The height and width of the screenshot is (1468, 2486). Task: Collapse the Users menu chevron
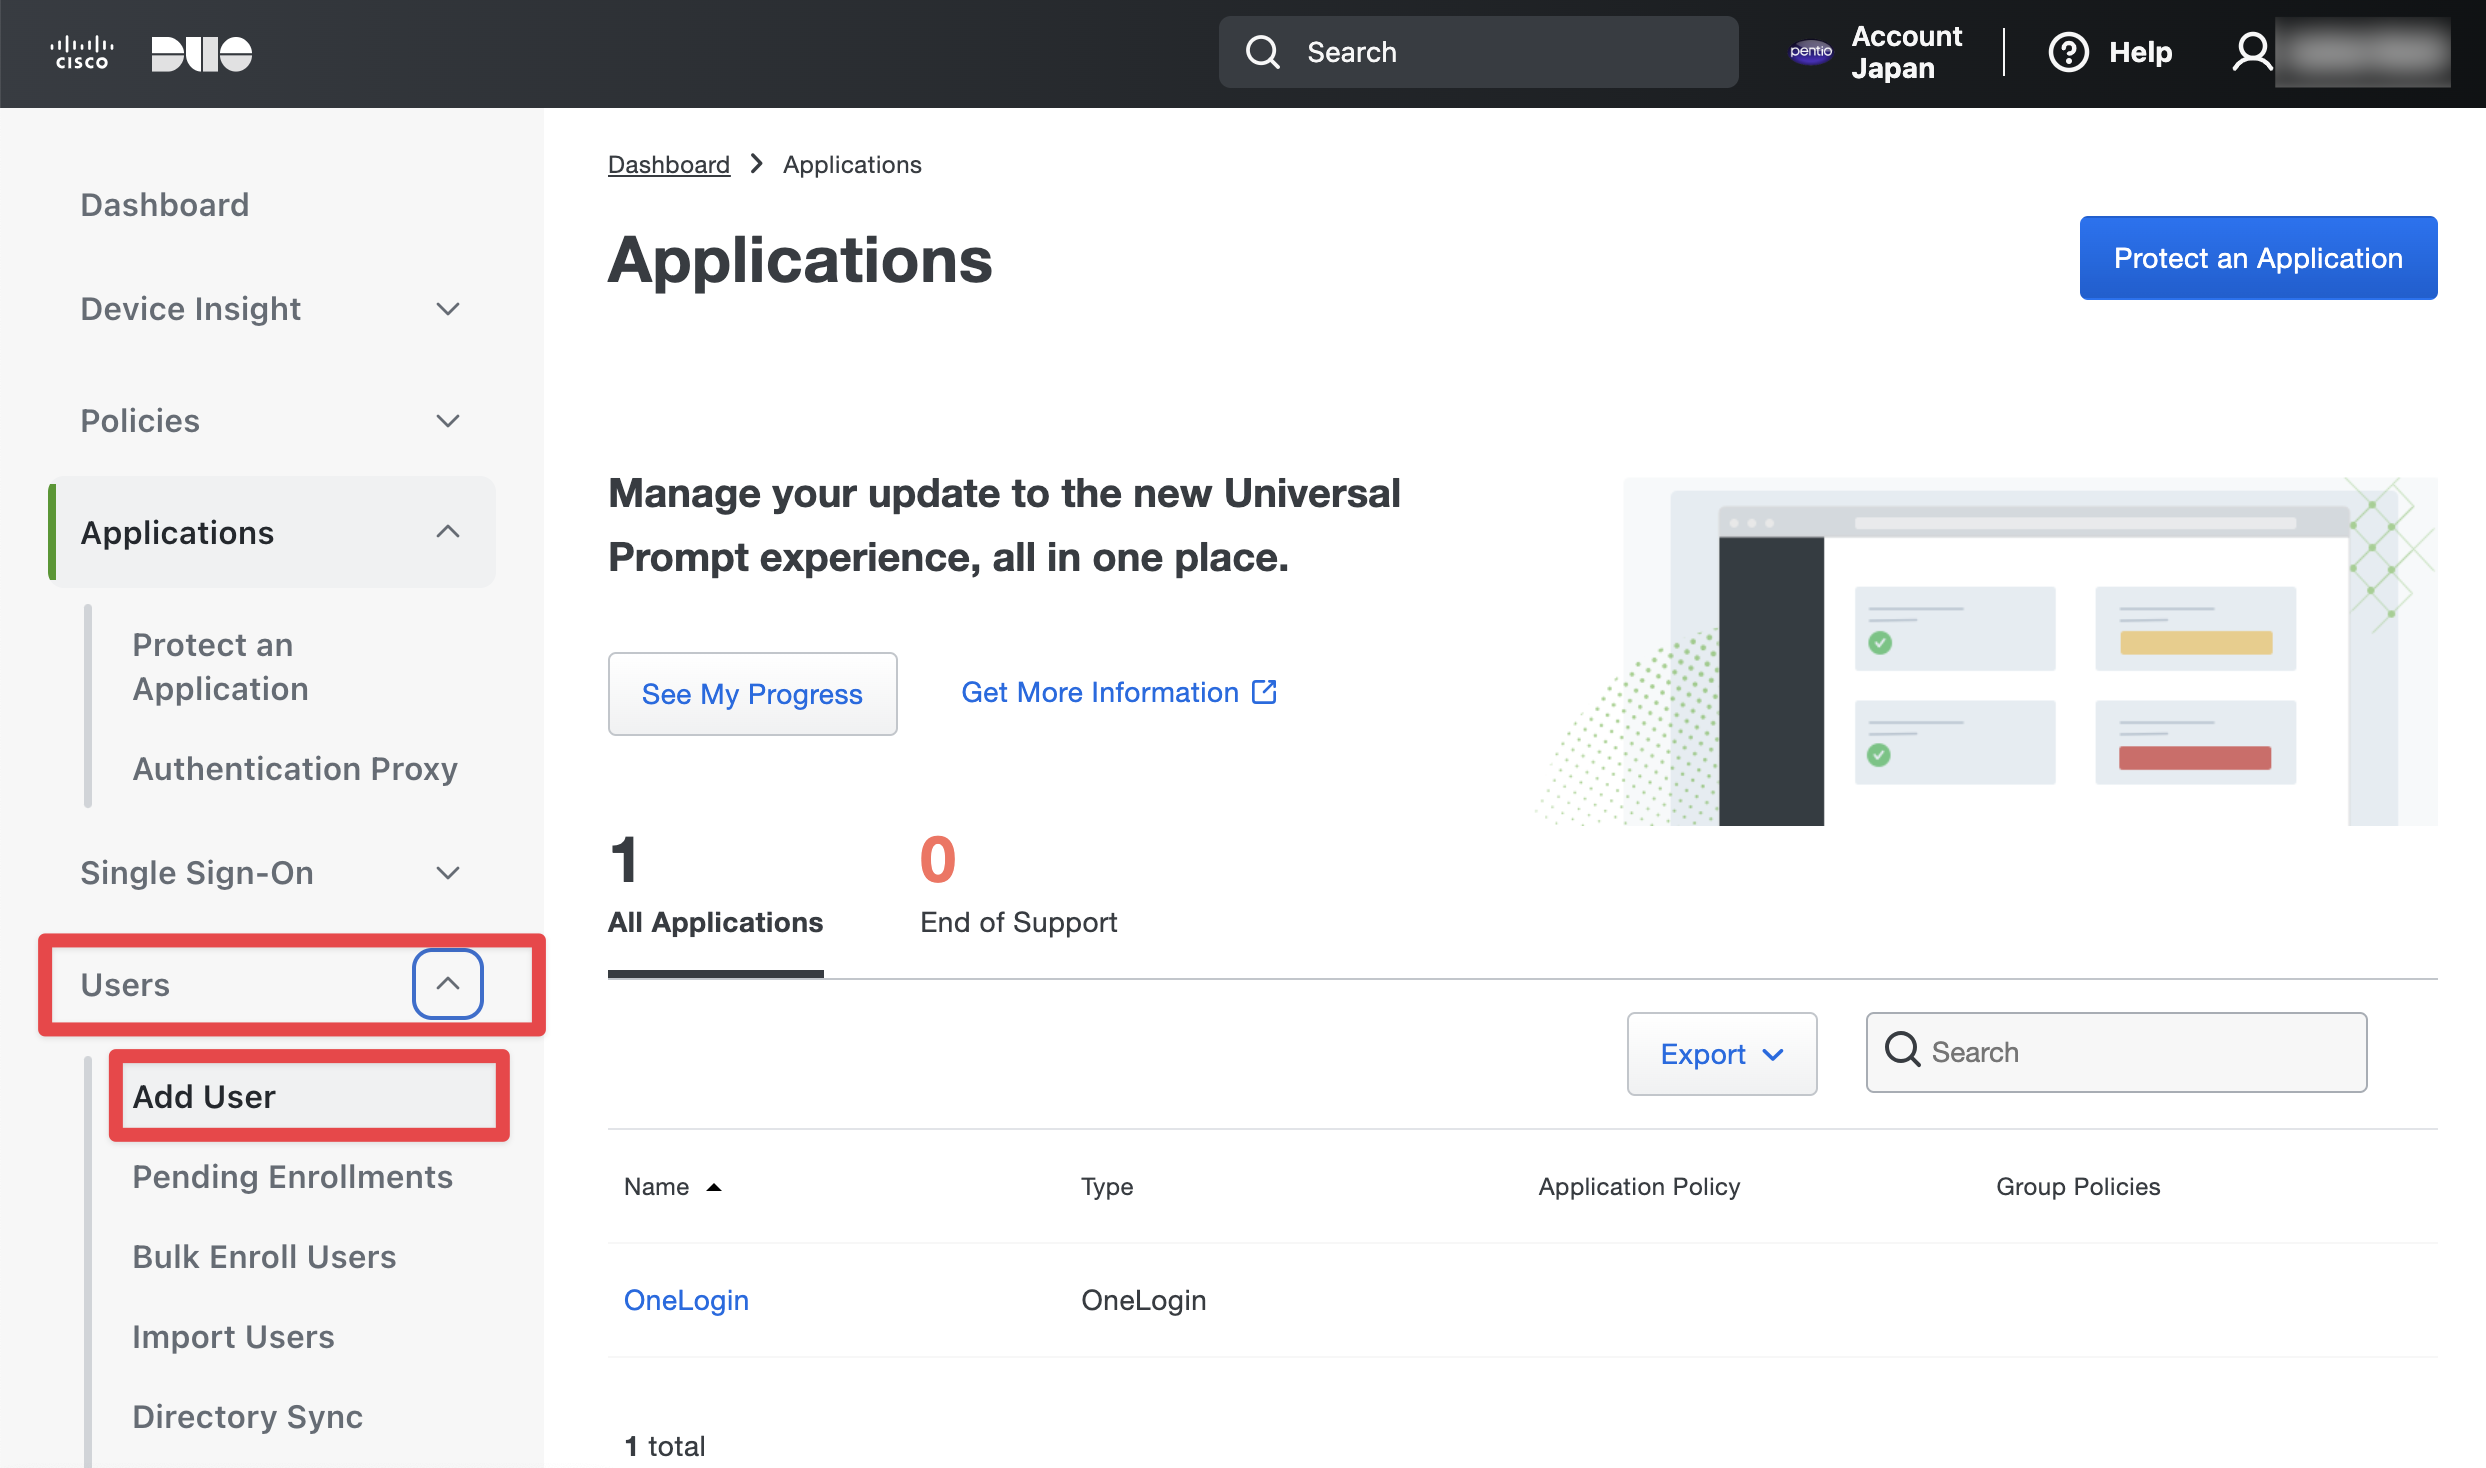pyautogui.click(x=448, y=984)
